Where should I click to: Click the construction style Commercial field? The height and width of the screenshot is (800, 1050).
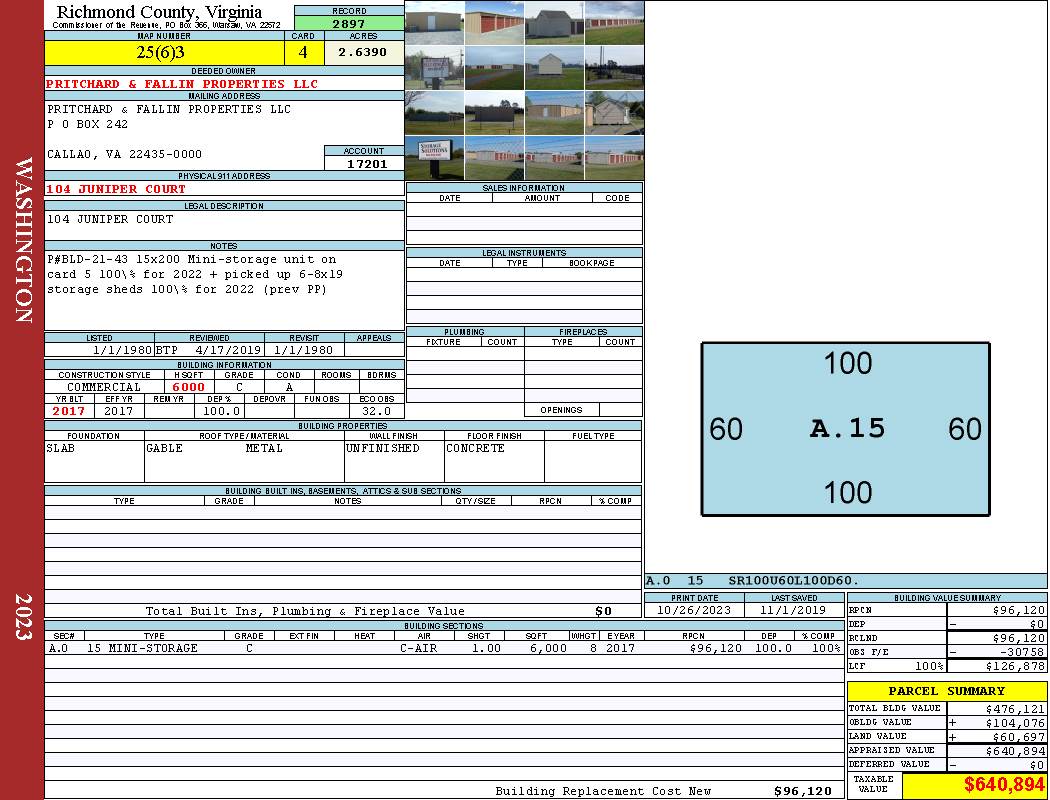click(x=104, y=387)
